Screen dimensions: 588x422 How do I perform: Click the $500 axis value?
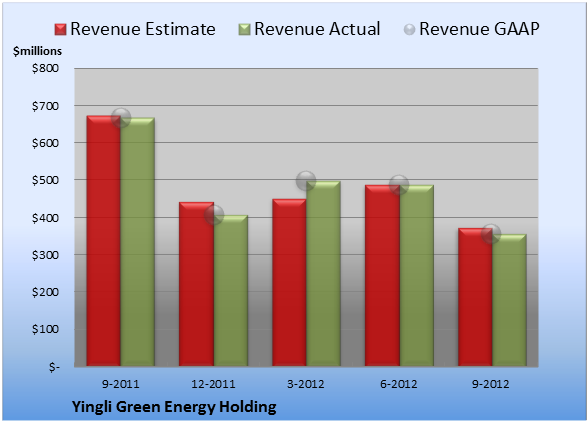tap(45, 180)
